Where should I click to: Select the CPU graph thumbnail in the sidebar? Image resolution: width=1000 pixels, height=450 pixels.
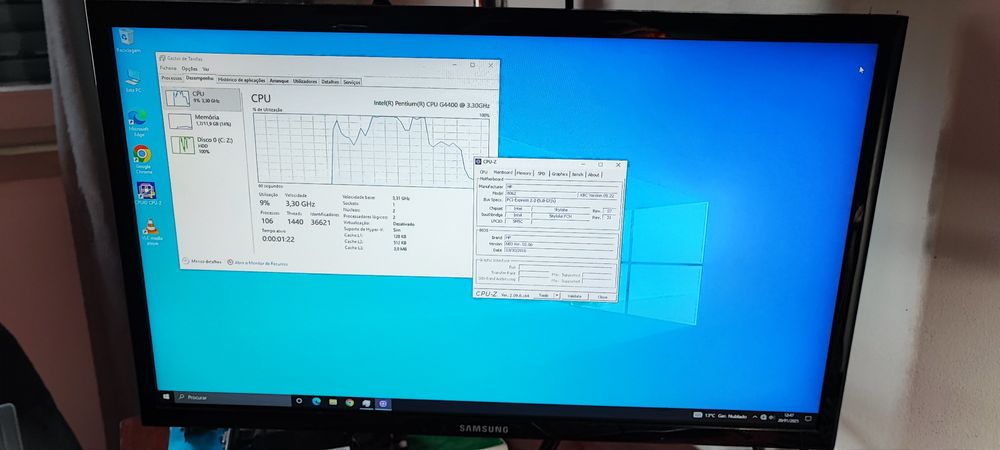(177, 98)
